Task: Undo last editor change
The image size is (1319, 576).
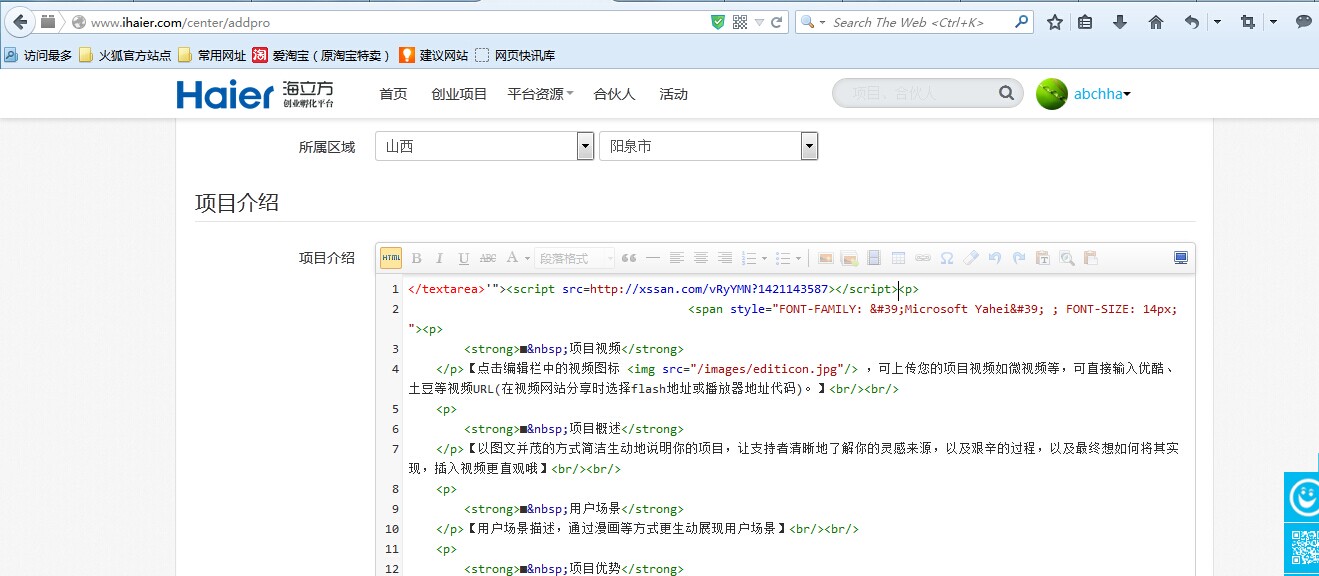Action: 995,258
